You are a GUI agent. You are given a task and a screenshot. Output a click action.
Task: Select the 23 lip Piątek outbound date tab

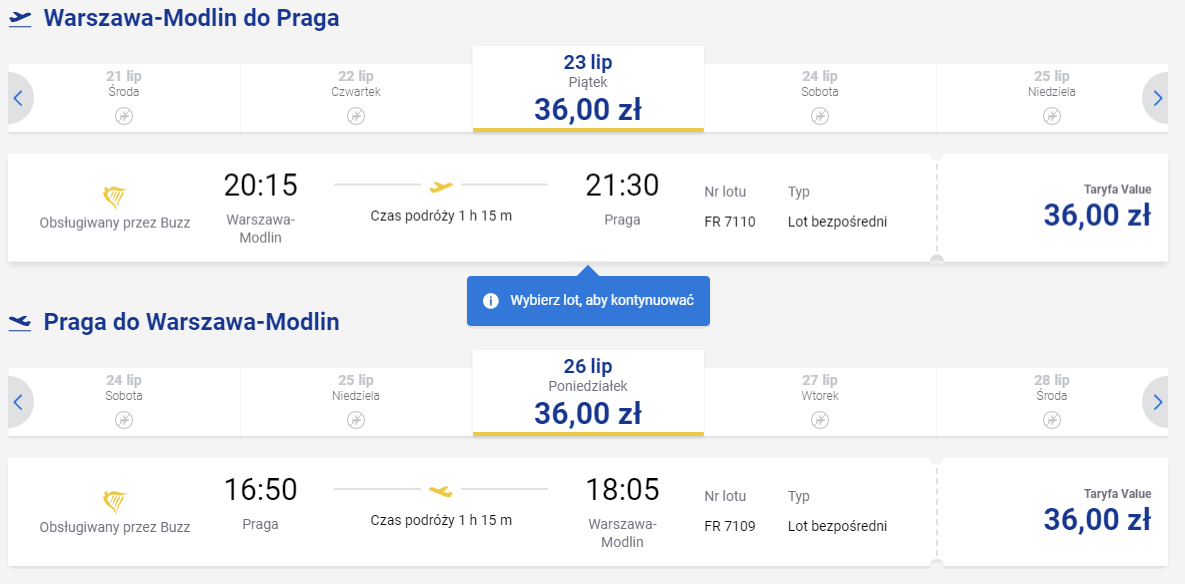588,88
